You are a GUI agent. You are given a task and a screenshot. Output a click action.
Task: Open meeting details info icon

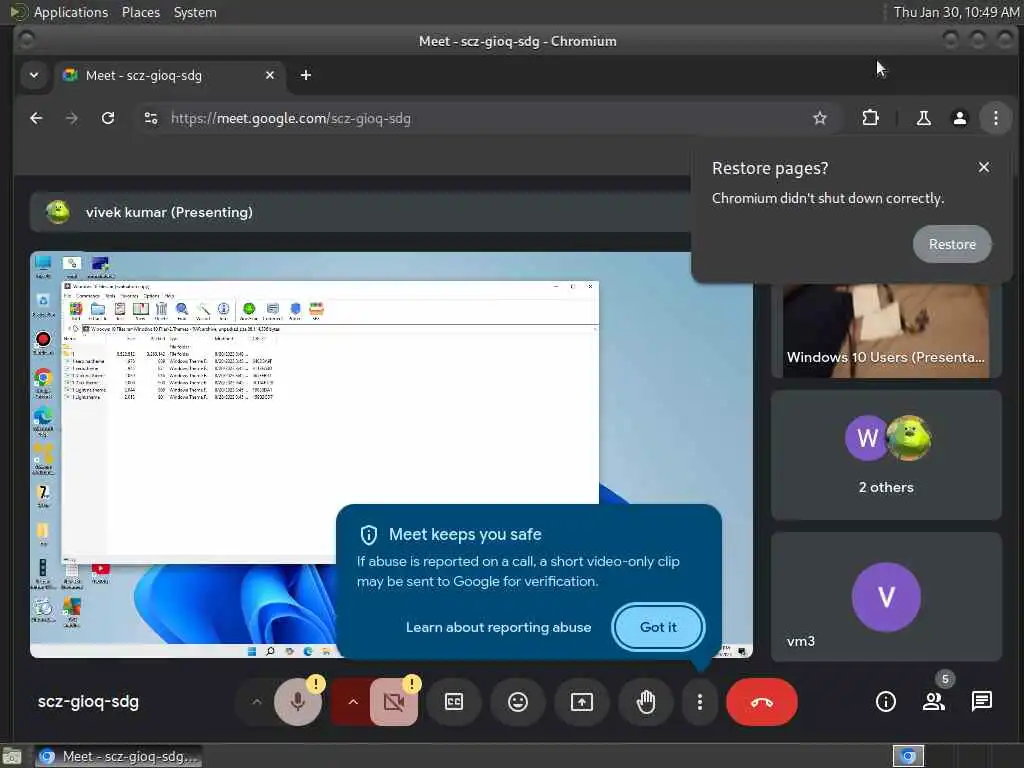click(886, 702)
